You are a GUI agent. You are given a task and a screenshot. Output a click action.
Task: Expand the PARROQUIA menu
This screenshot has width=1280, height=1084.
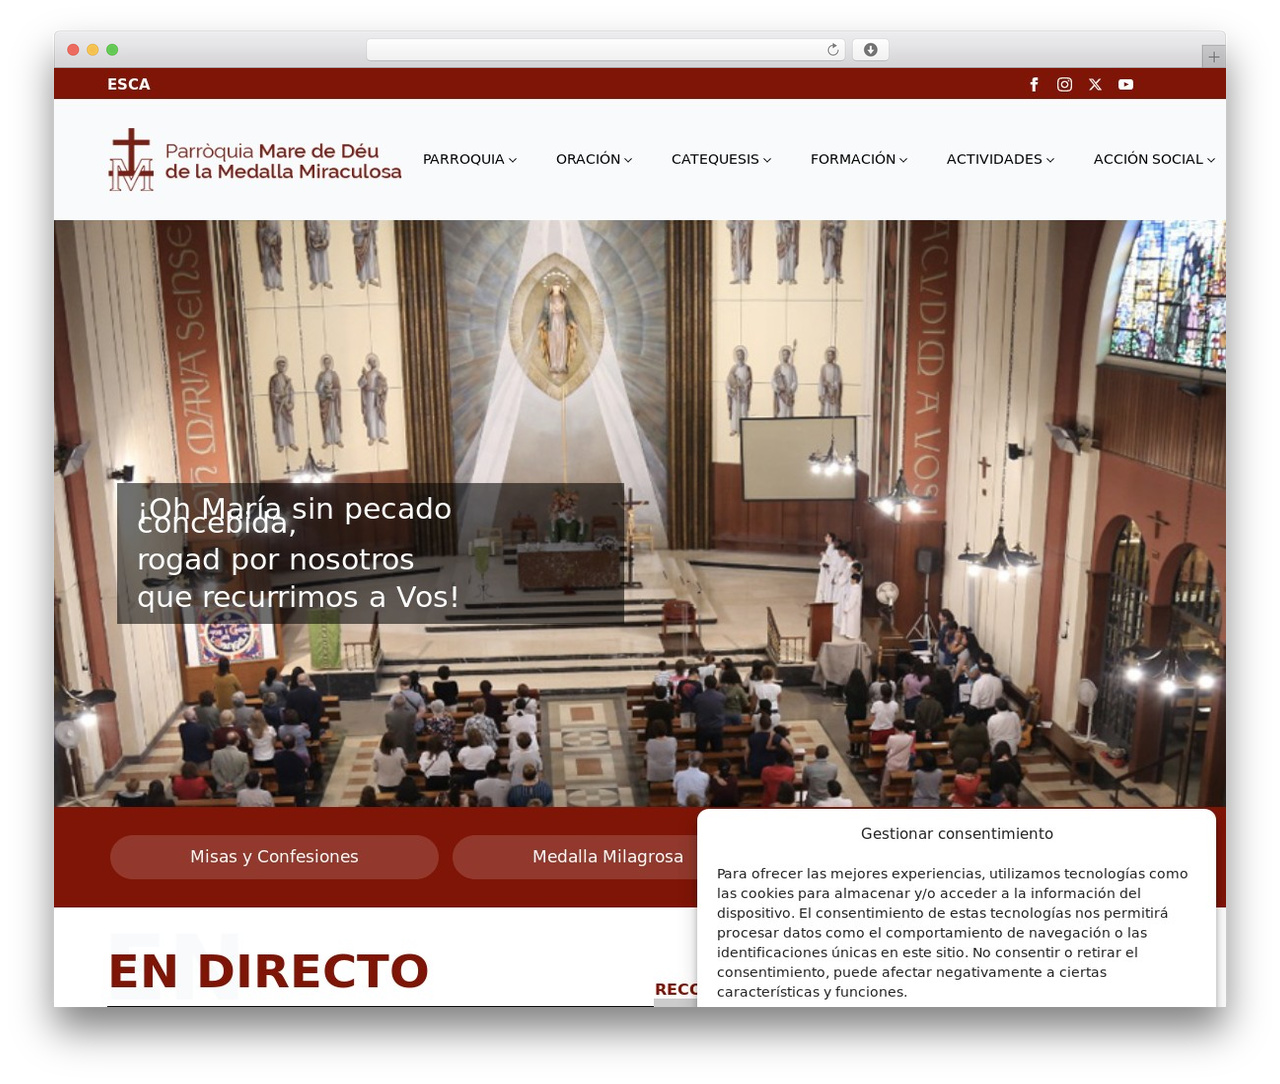[470, 159]
